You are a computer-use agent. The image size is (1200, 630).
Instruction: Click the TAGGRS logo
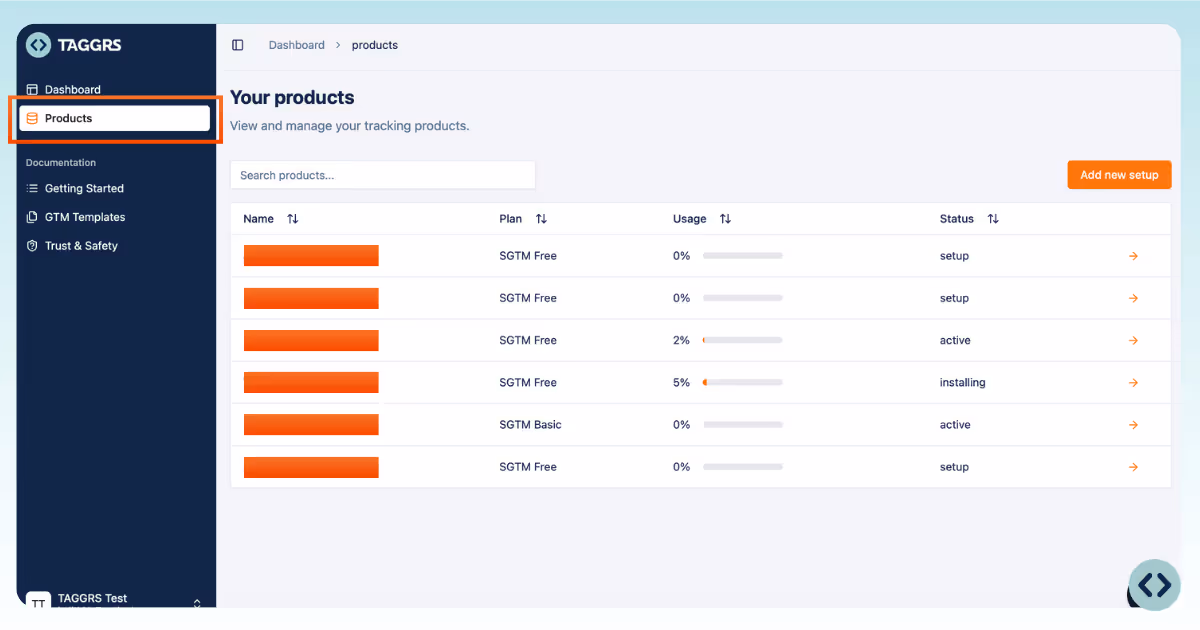pyautogui.click(x=74, y=45)
